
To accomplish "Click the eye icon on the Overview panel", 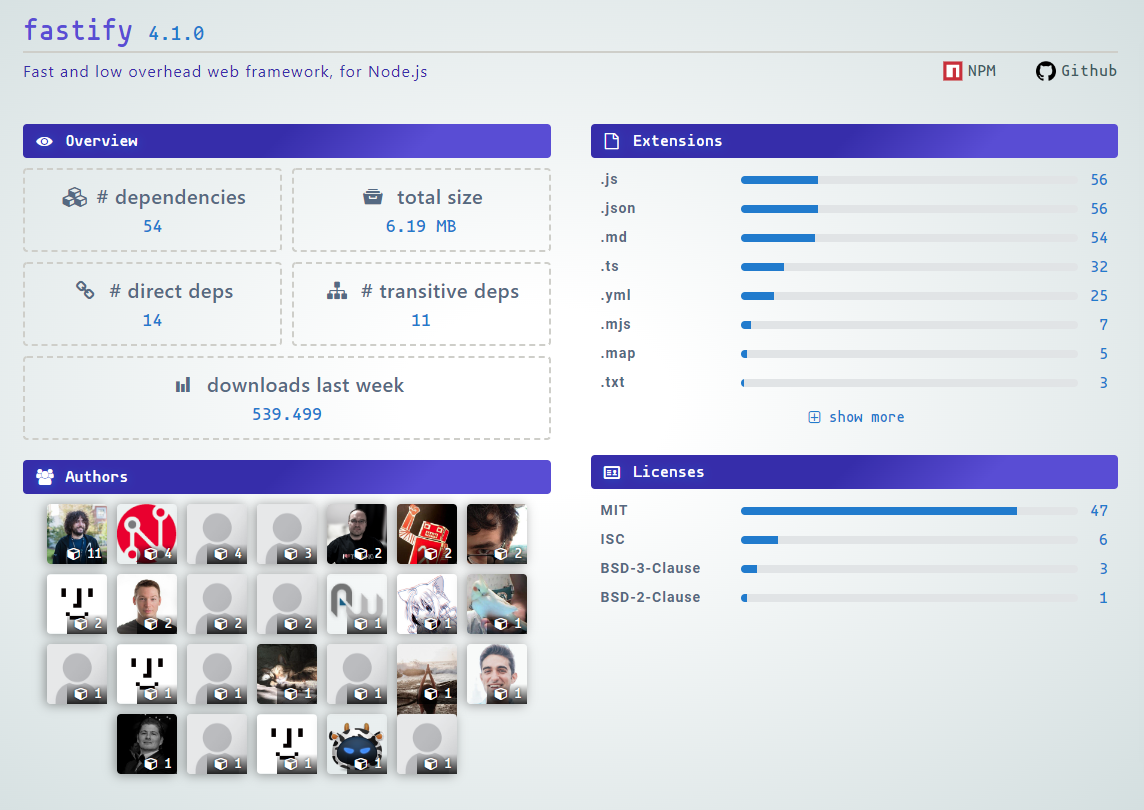I will pyautogui.click(x=44, y=141).
